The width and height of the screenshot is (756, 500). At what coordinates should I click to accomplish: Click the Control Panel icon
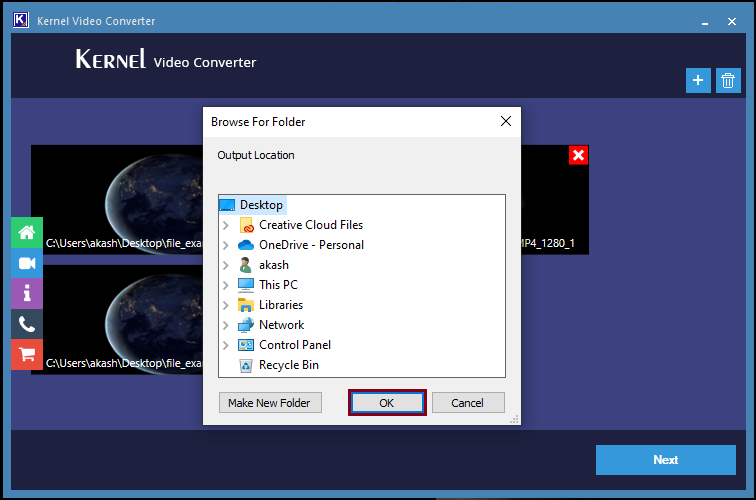point(246,345)
